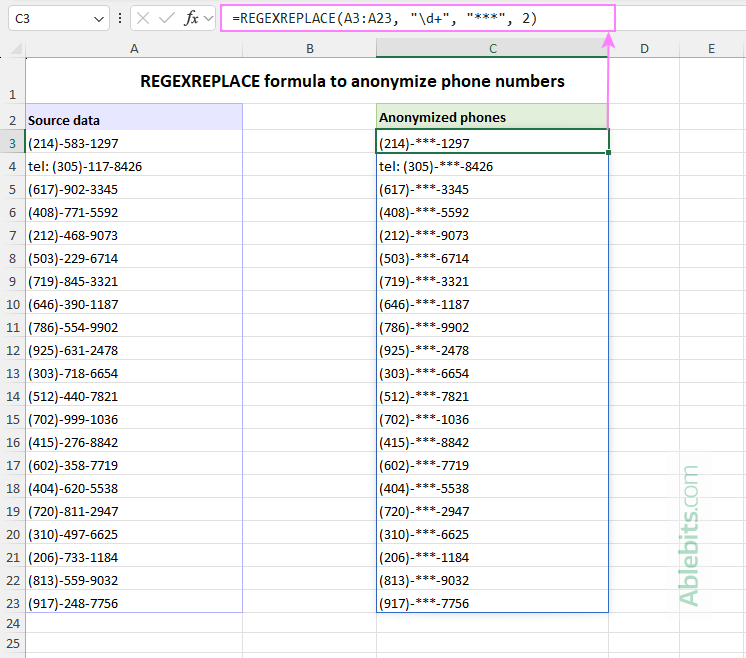Open the Insert Function fx button

[191, 19]
